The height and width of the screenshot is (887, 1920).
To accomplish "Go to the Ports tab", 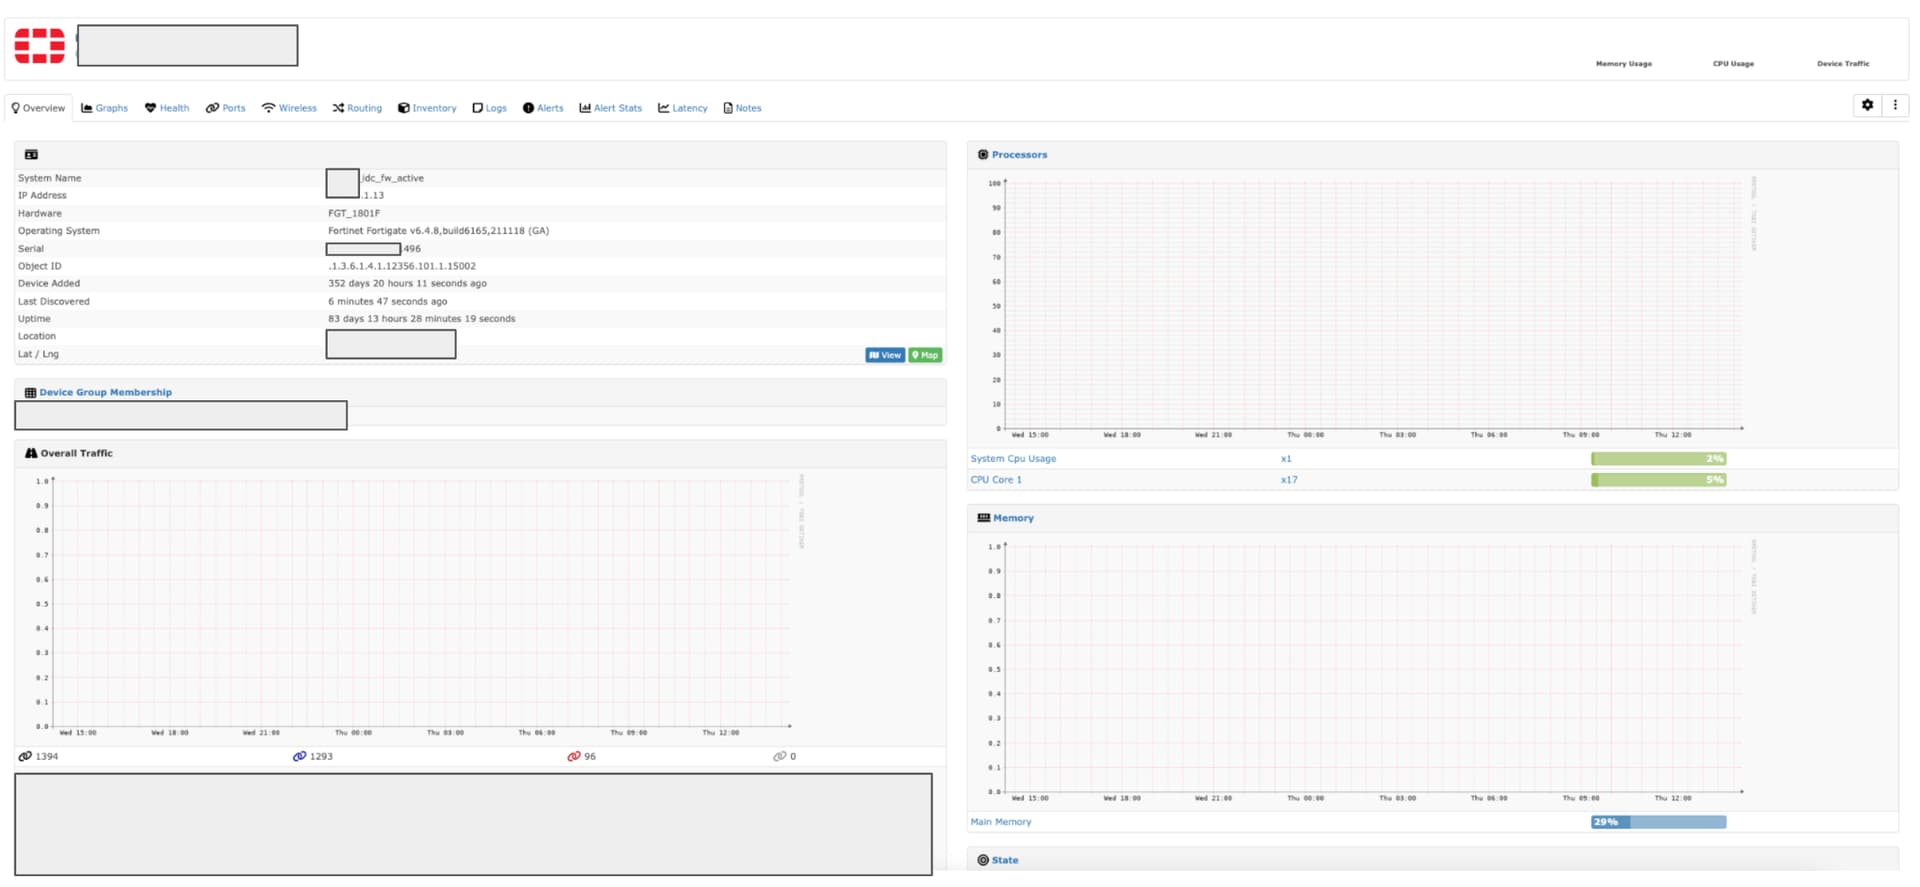I will coord(226,108).
